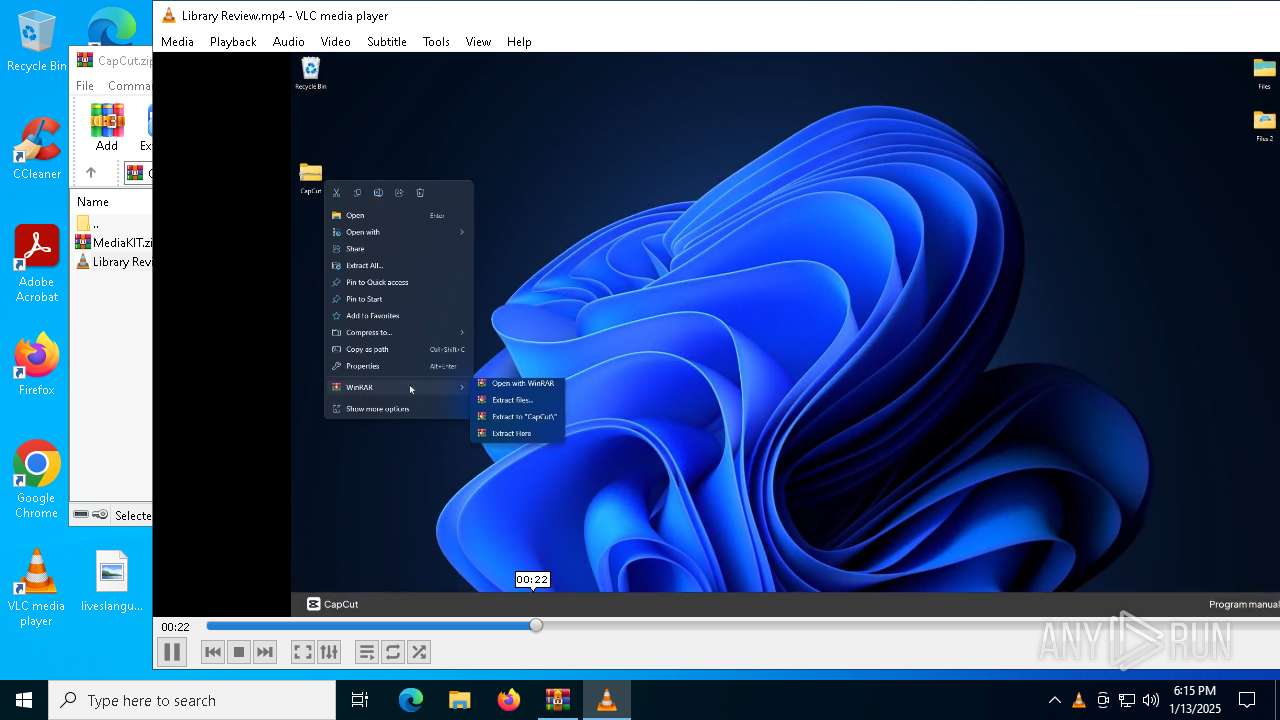Viewport: 1280px width, 720px height.
Task: Open the VLC View menu
Action: pyautogui.click(x=478, y=42)
